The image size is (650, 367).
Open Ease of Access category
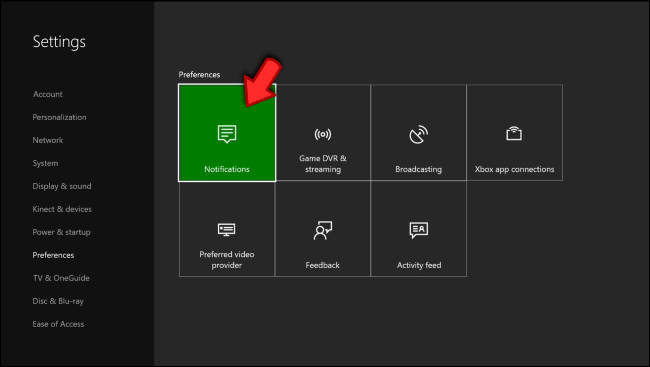(x=58, y=324)
